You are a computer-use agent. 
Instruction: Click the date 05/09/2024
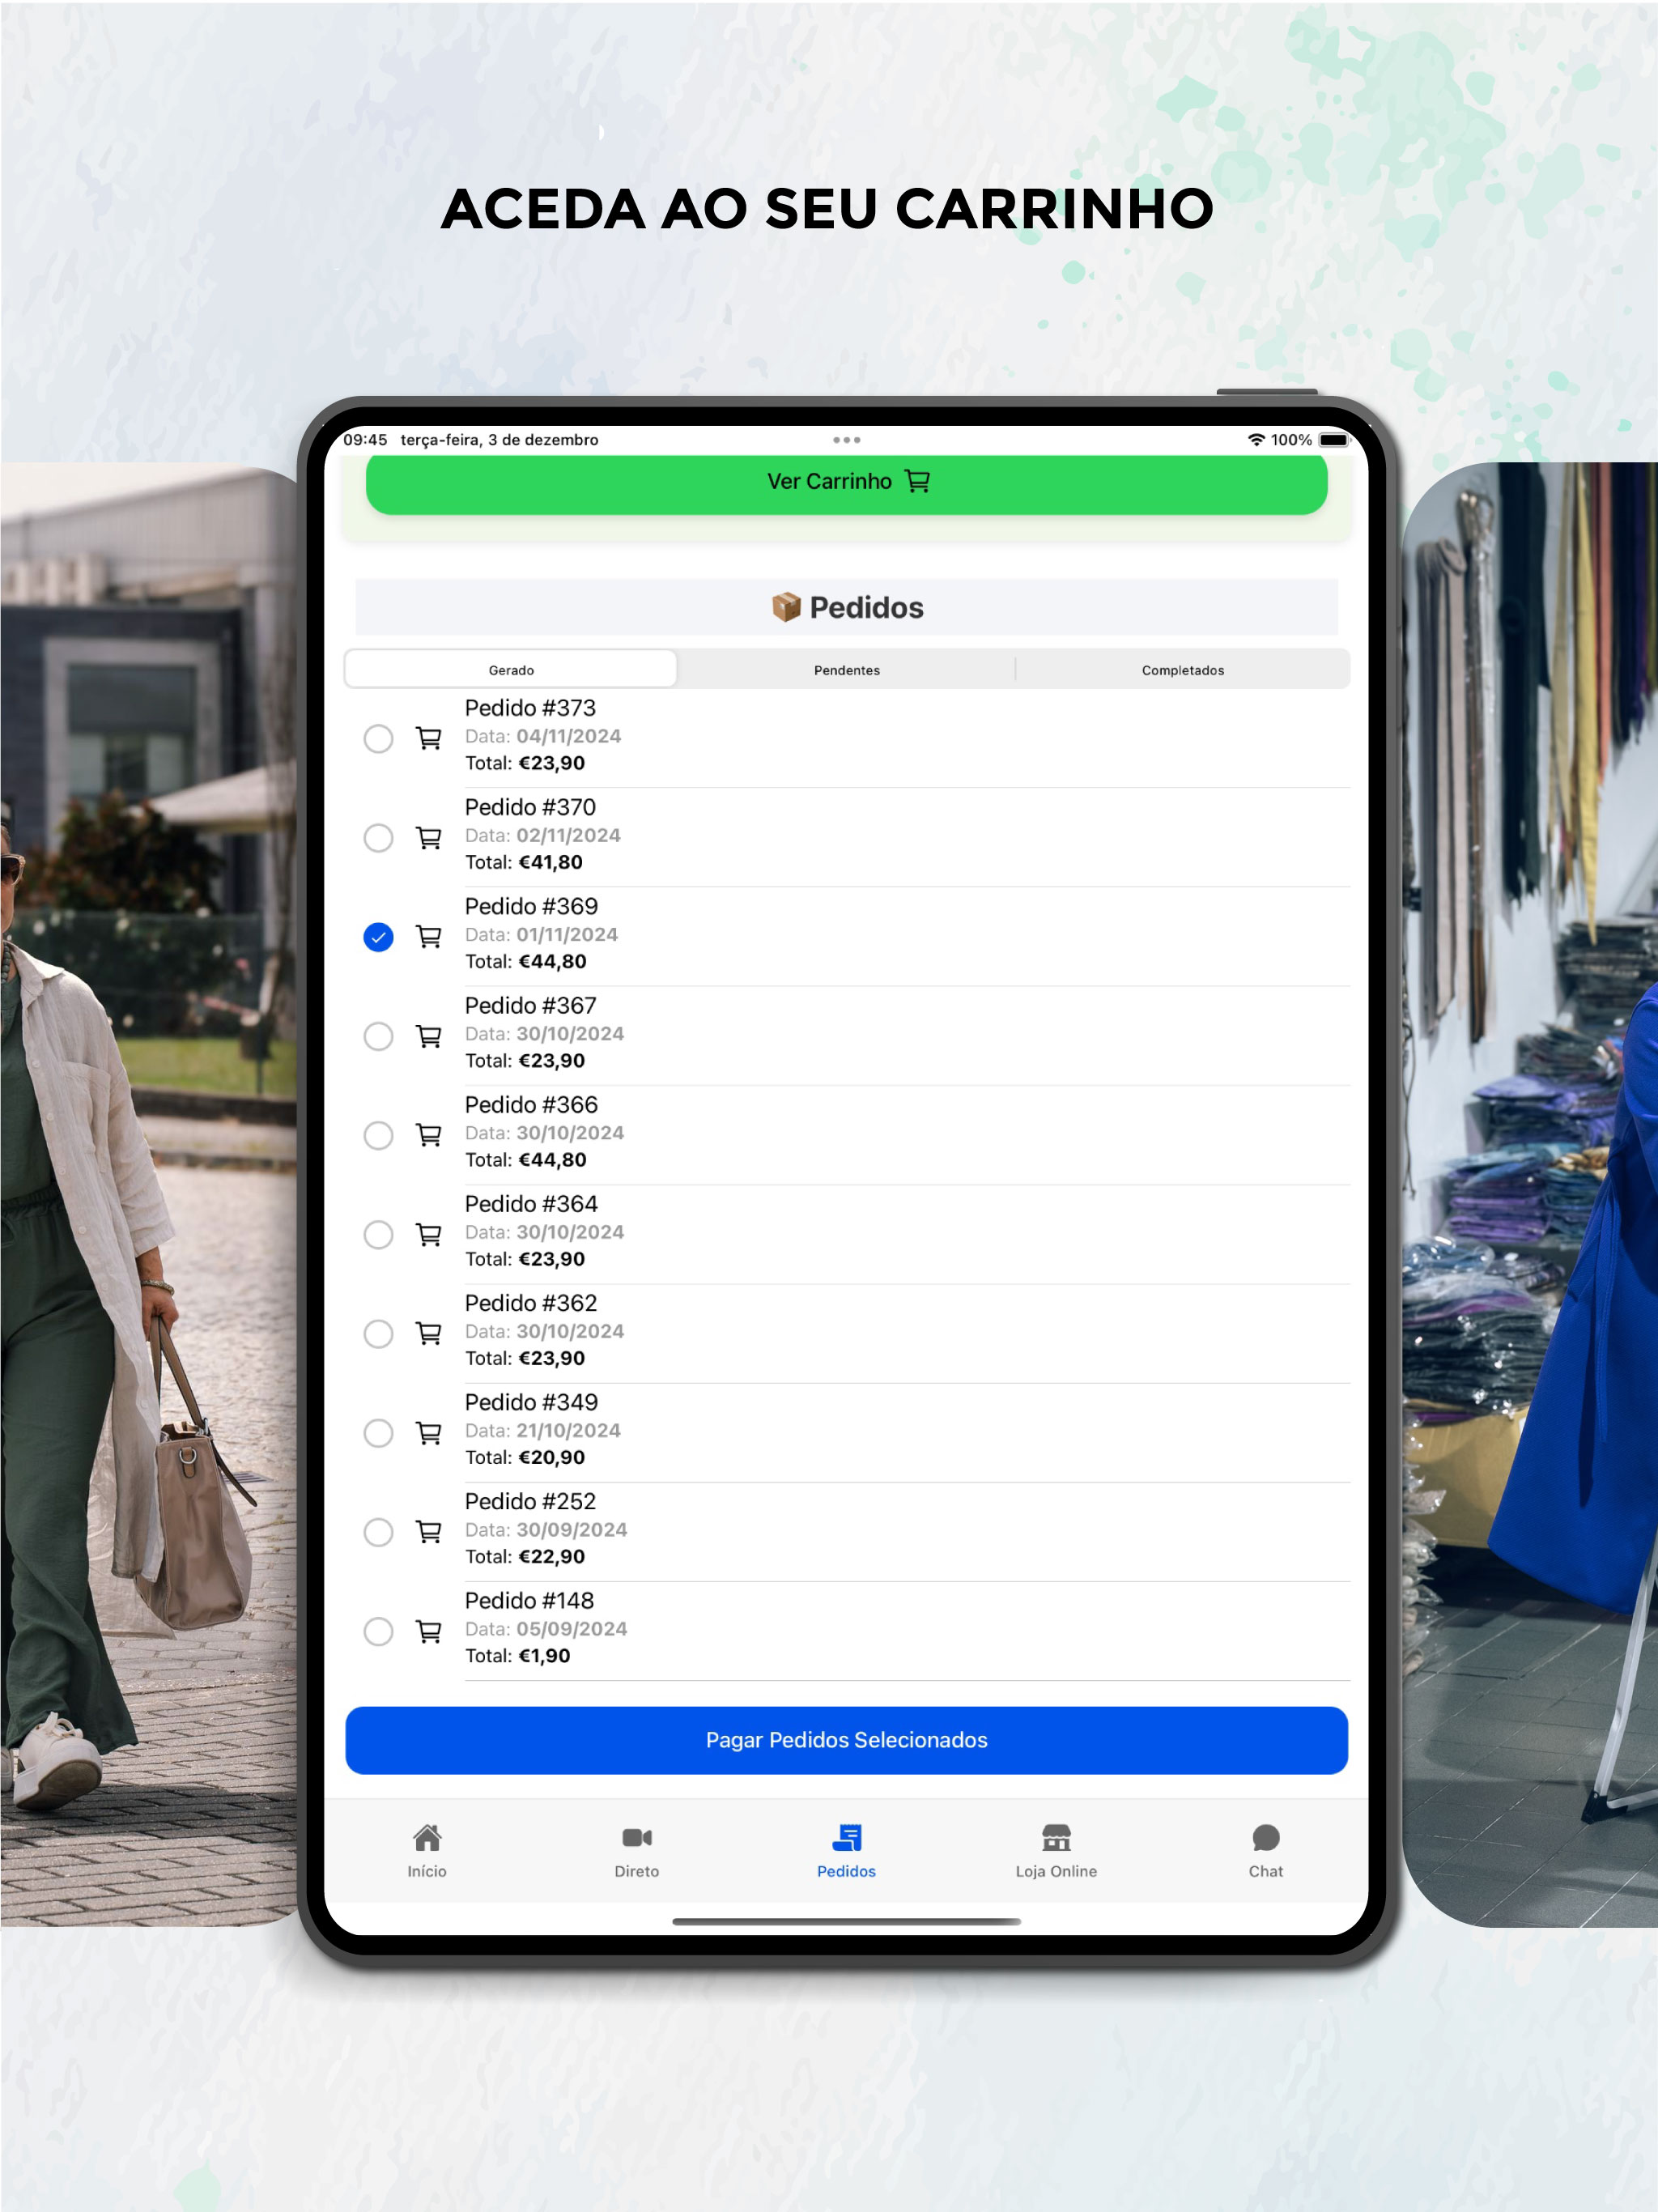[x=571, y=1628]
